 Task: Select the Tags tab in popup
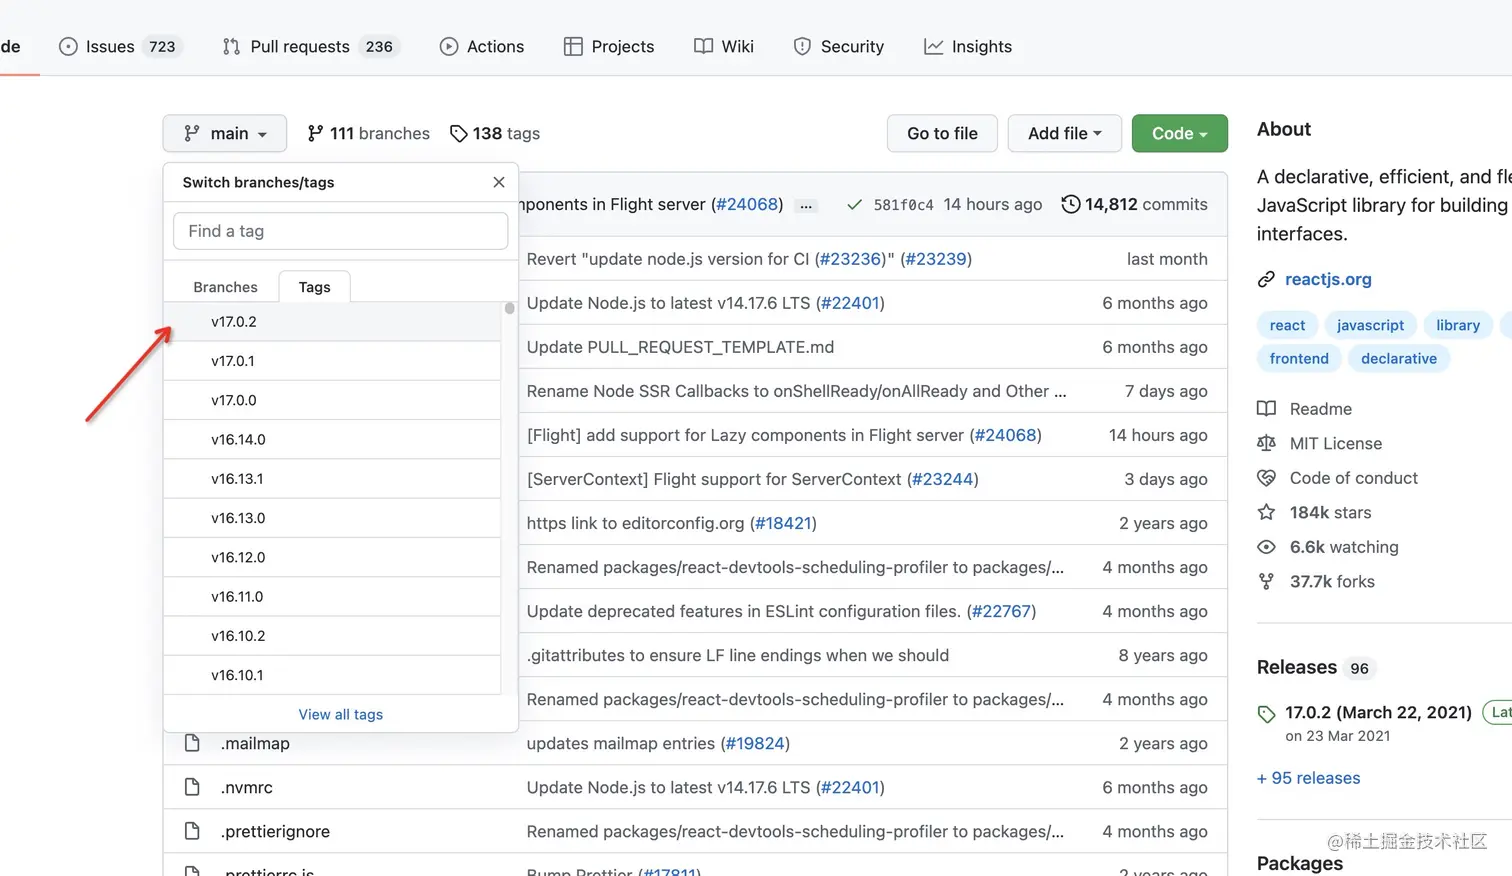[314, 287]
